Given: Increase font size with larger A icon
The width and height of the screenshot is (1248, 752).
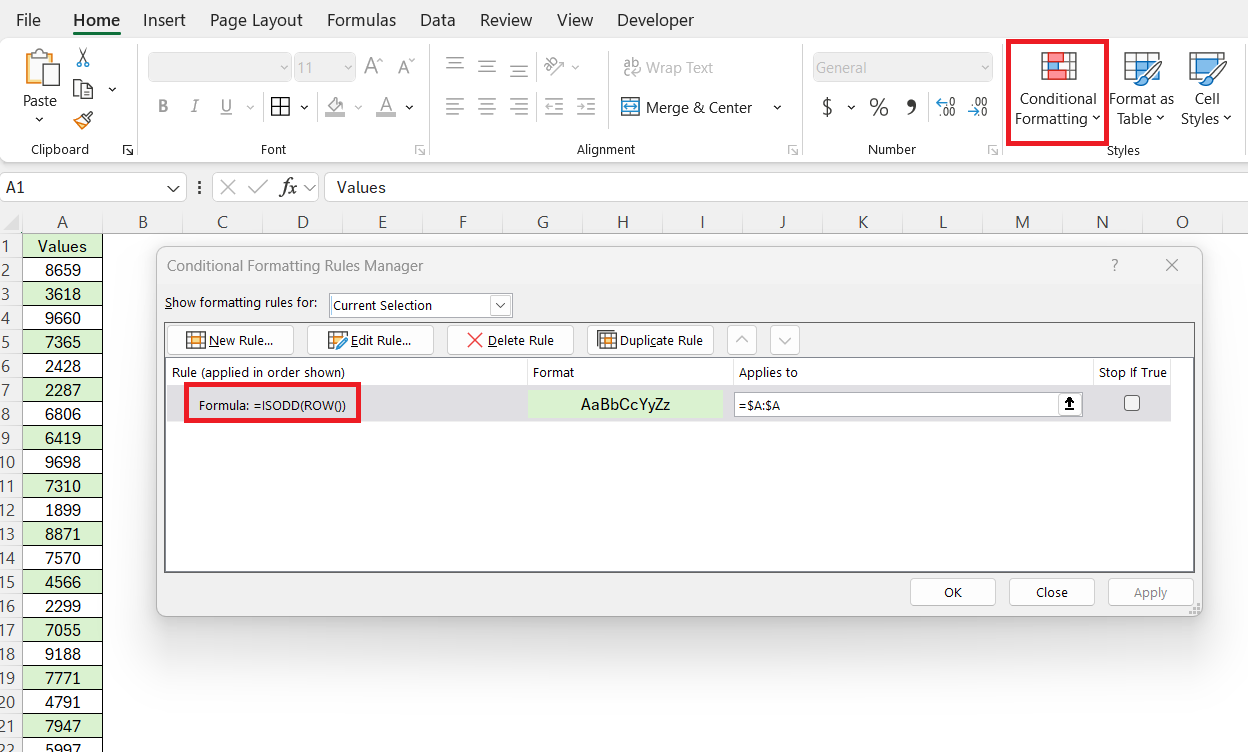Looking at the screenshot, I should pos(374,67).
